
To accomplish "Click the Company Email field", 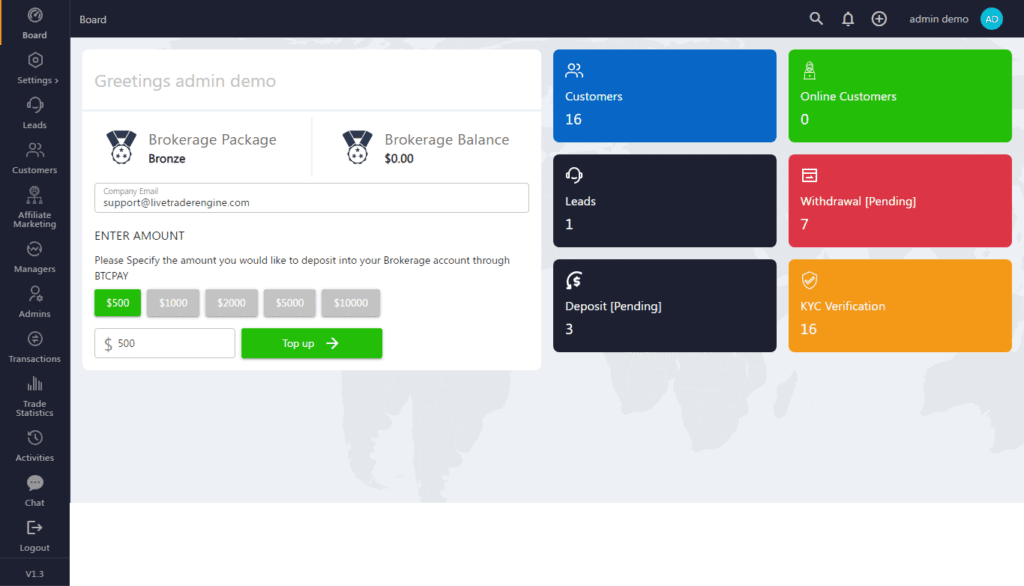I will click(311, 198).
